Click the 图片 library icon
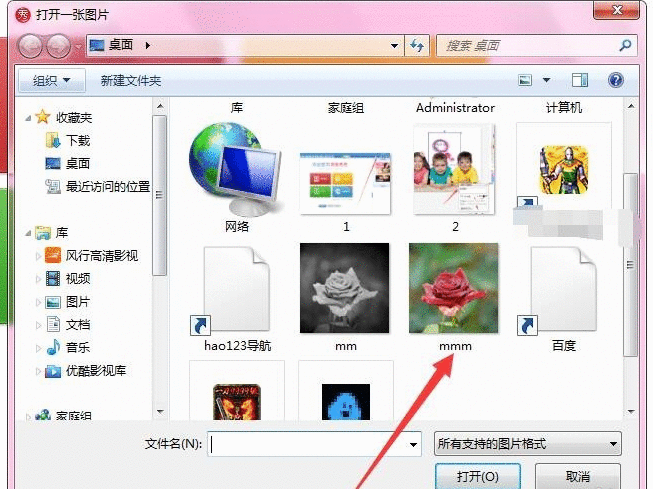653x489 pixels. click(53, 302)
